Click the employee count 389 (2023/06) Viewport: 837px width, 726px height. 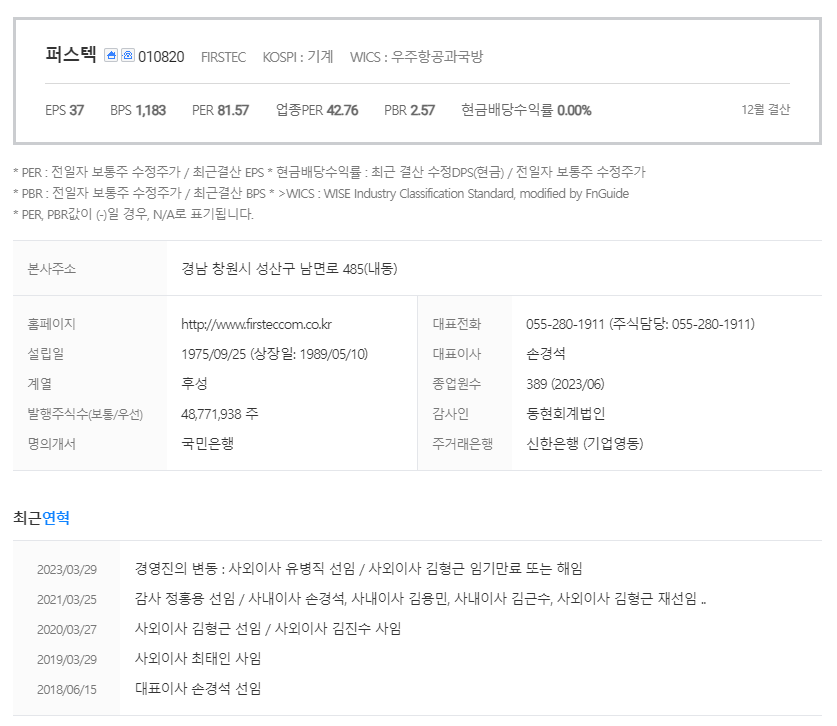tap(565, 384)
